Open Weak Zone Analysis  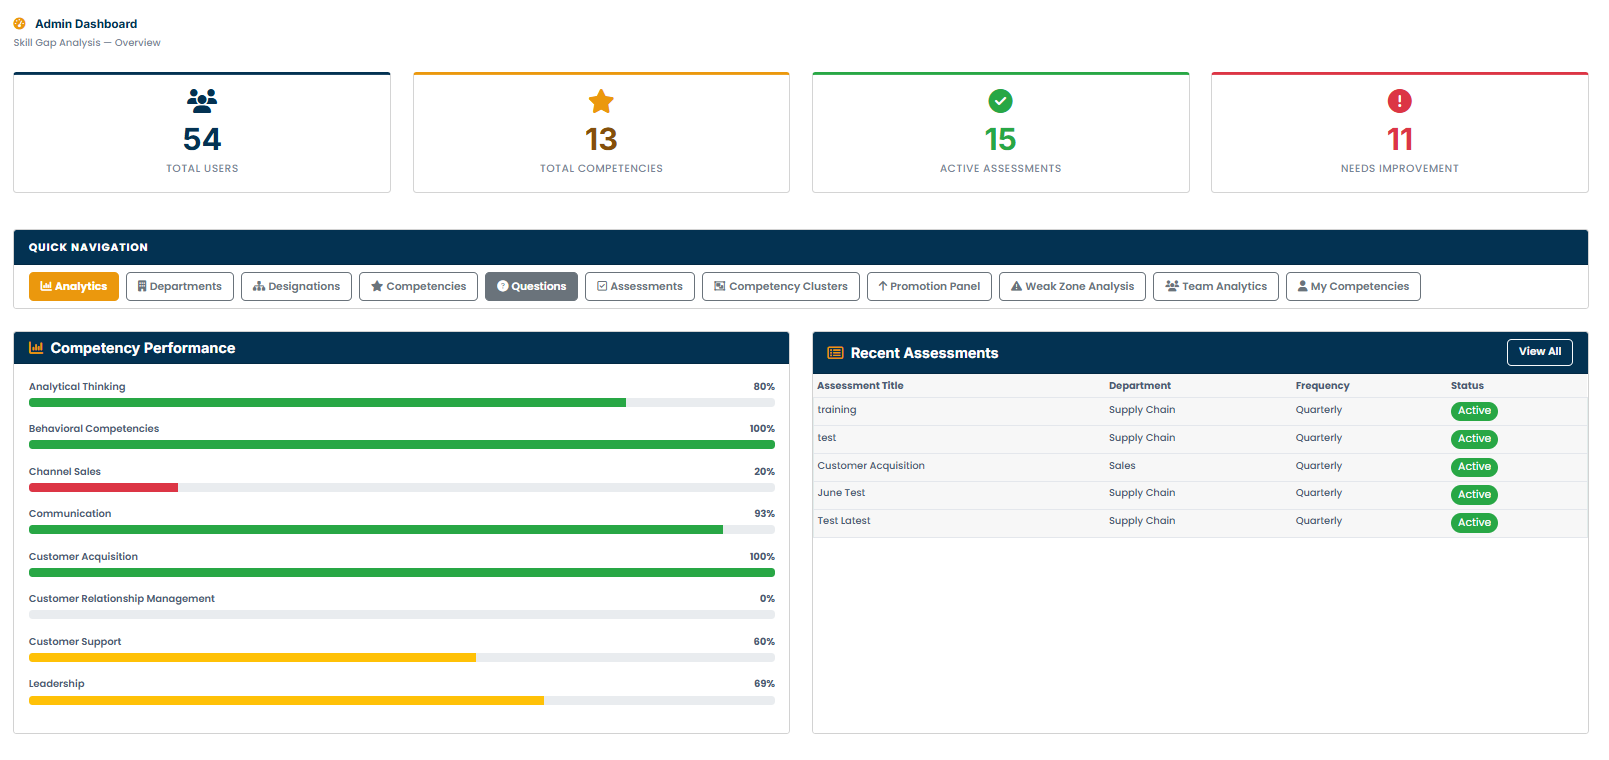point(1072,286)
